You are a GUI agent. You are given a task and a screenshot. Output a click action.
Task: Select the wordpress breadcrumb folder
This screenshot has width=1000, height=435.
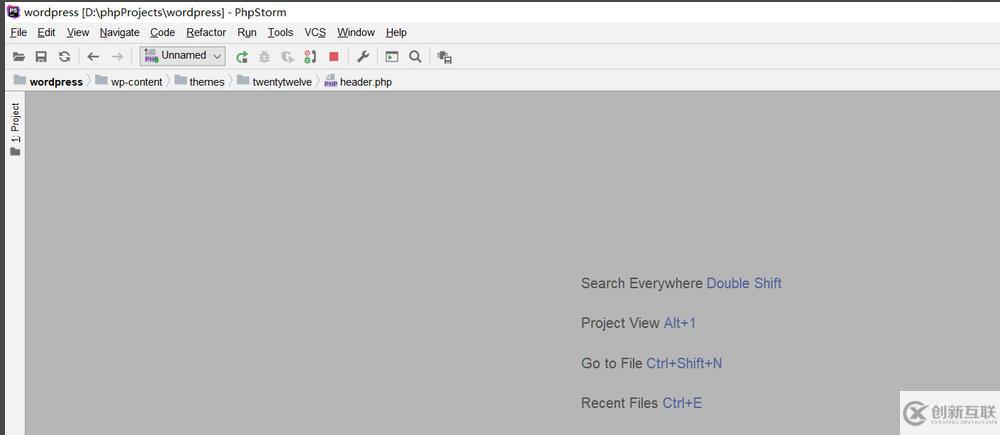pos(48,81)
